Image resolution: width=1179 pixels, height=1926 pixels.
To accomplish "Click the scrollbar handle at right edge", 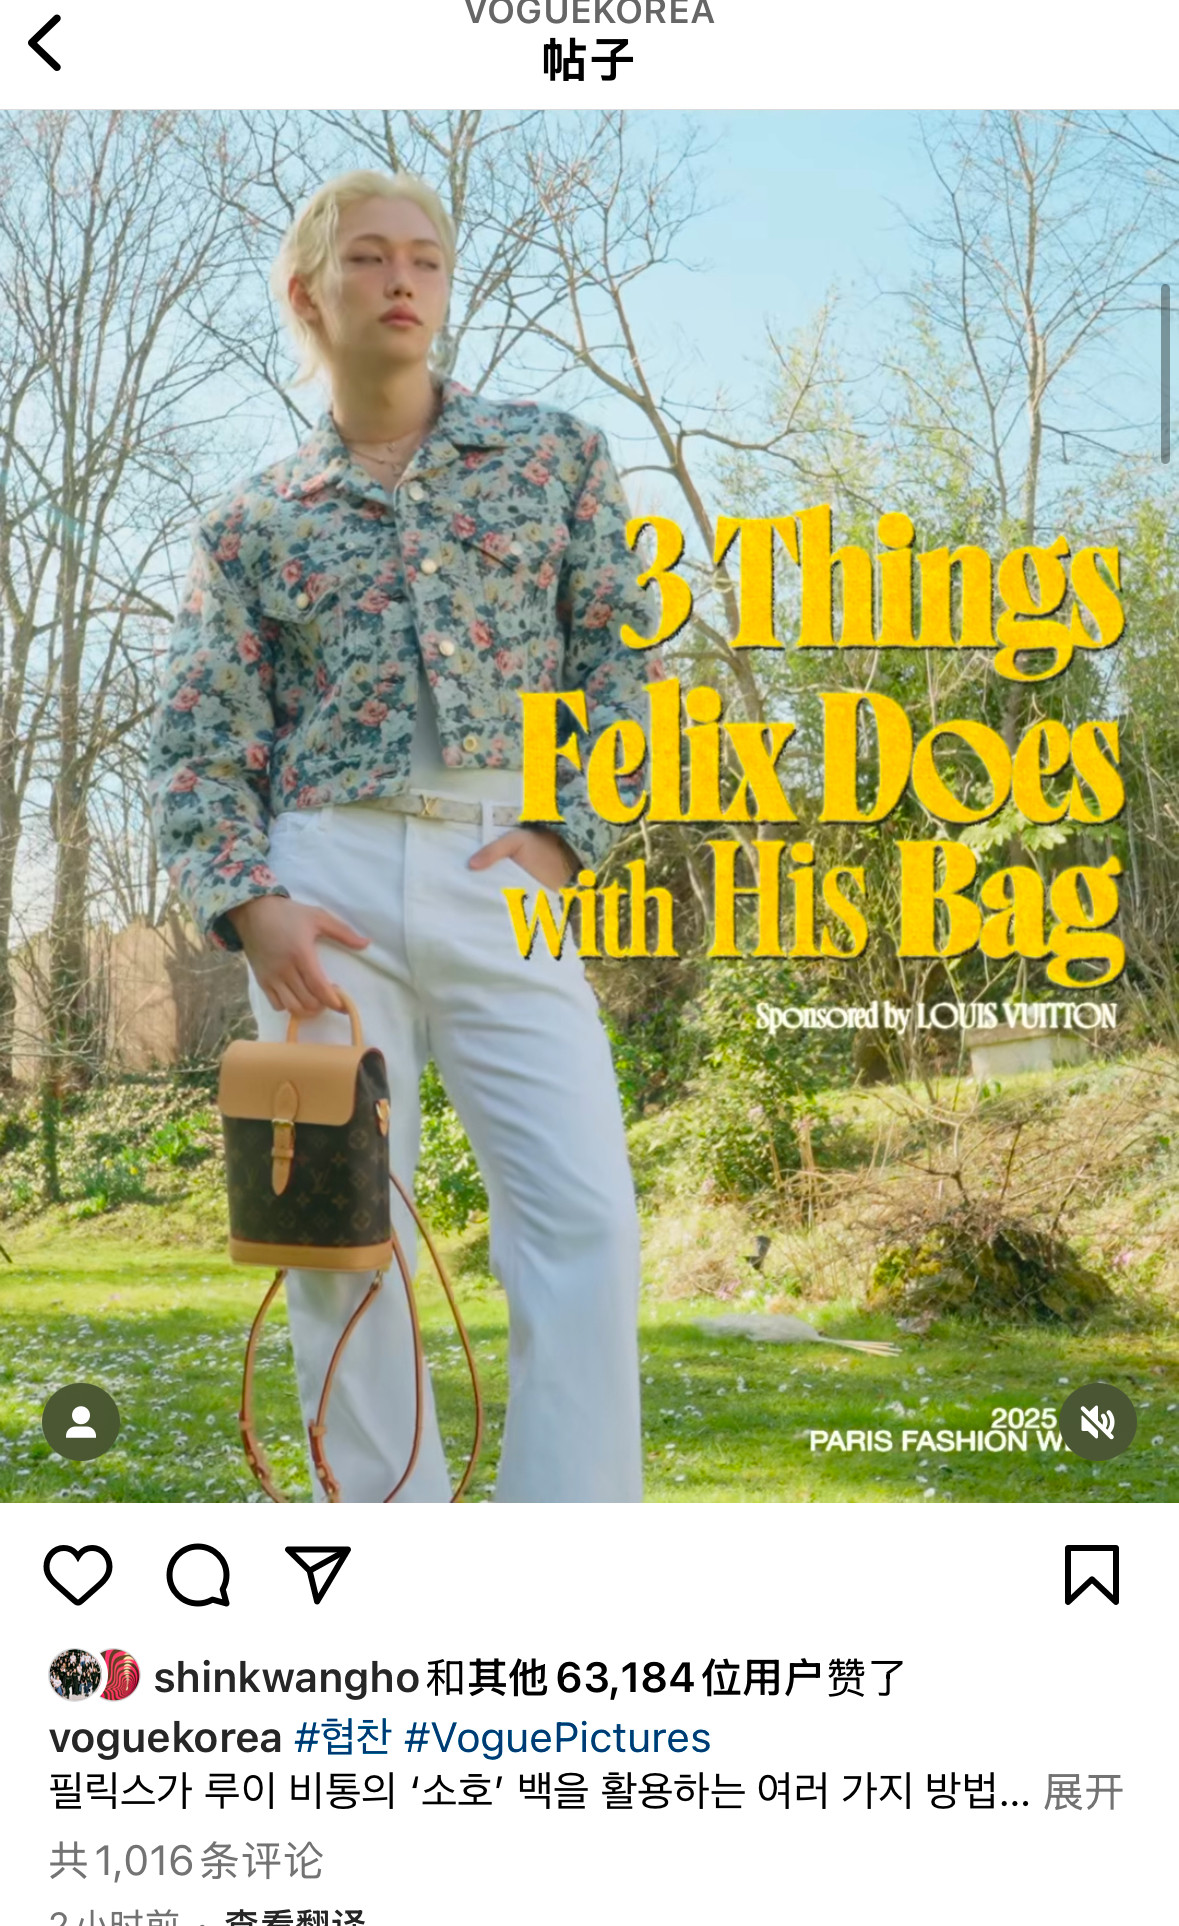I will click(x=1165, y=373).
